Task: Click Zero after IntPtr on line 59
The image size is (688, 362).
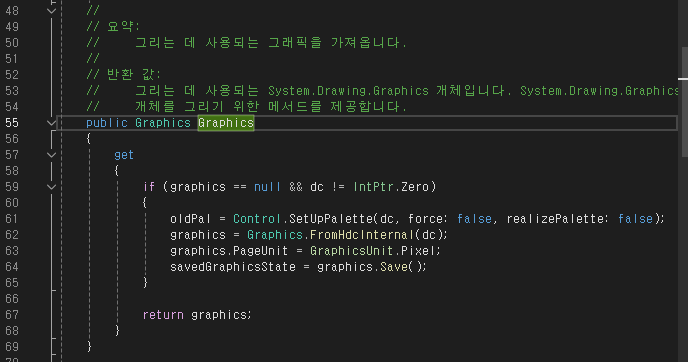Action: pos(415,187)
